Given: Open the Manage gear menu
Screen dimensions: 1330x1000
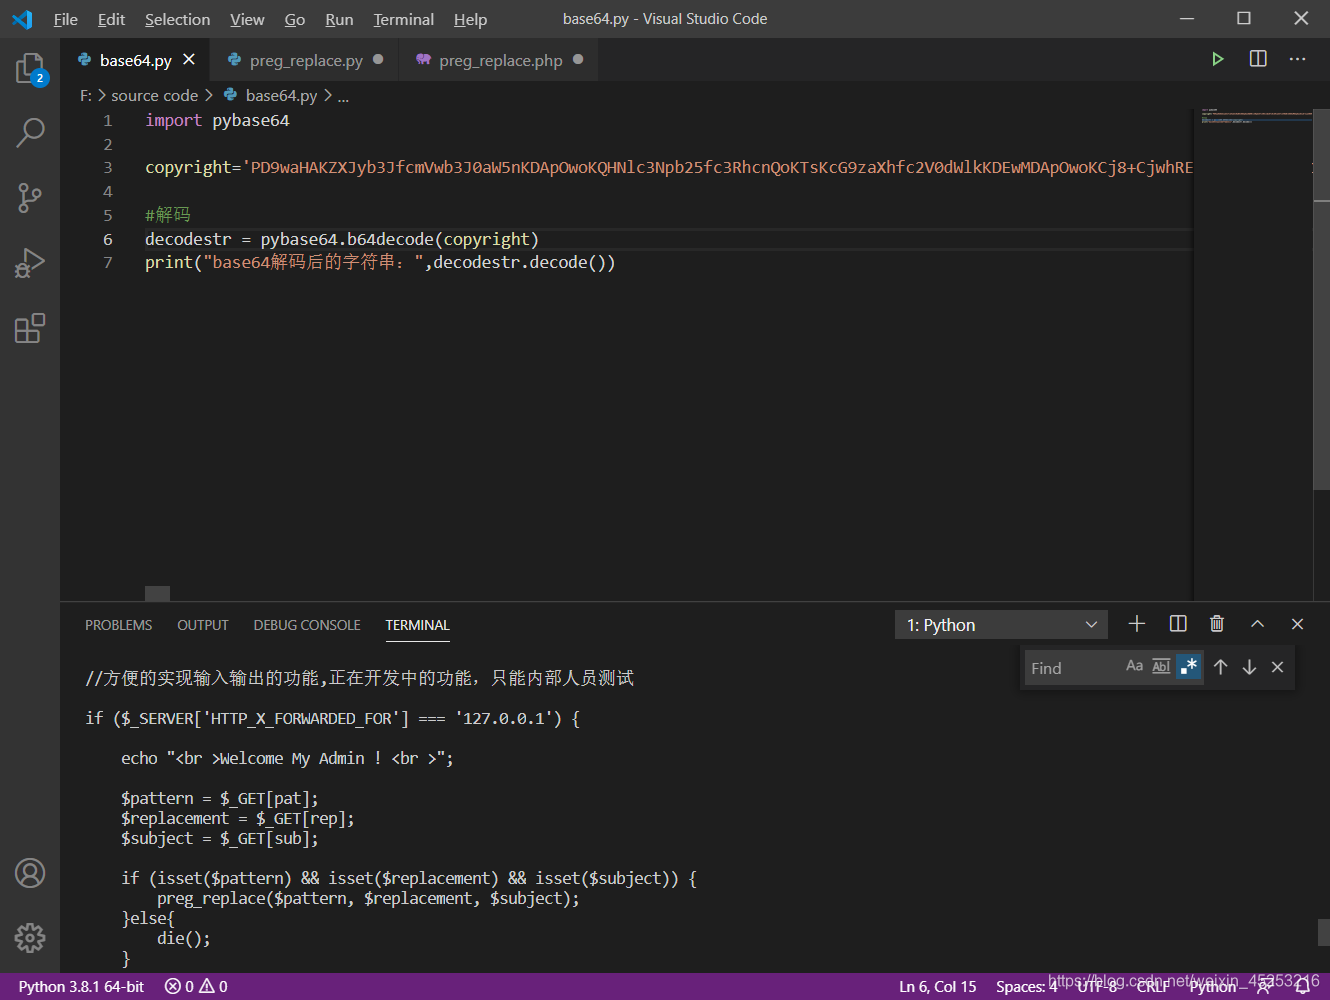Looking at the screenshot, I should [30, 938].
